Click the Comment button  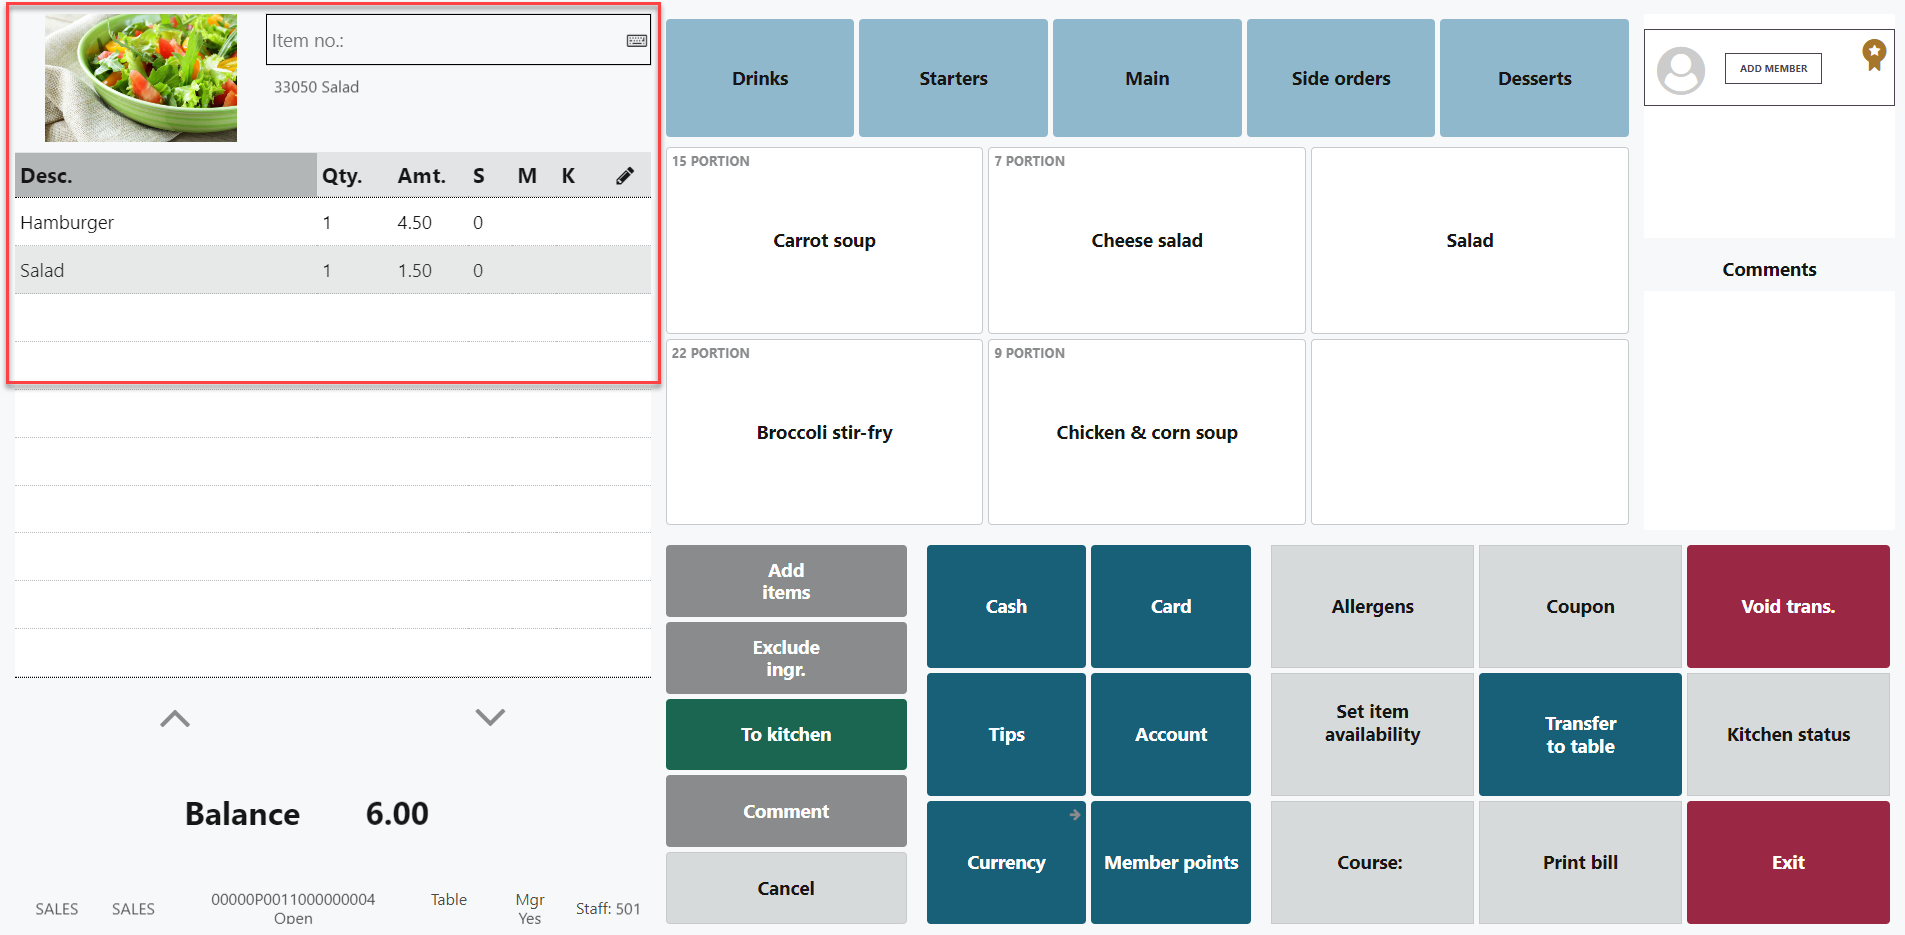786,811
